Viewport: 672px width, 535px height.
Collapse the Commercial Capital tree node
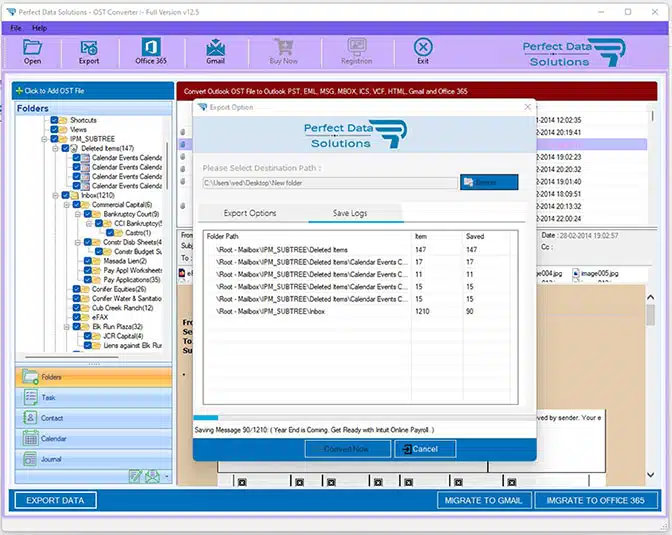(x=66, y=204)
